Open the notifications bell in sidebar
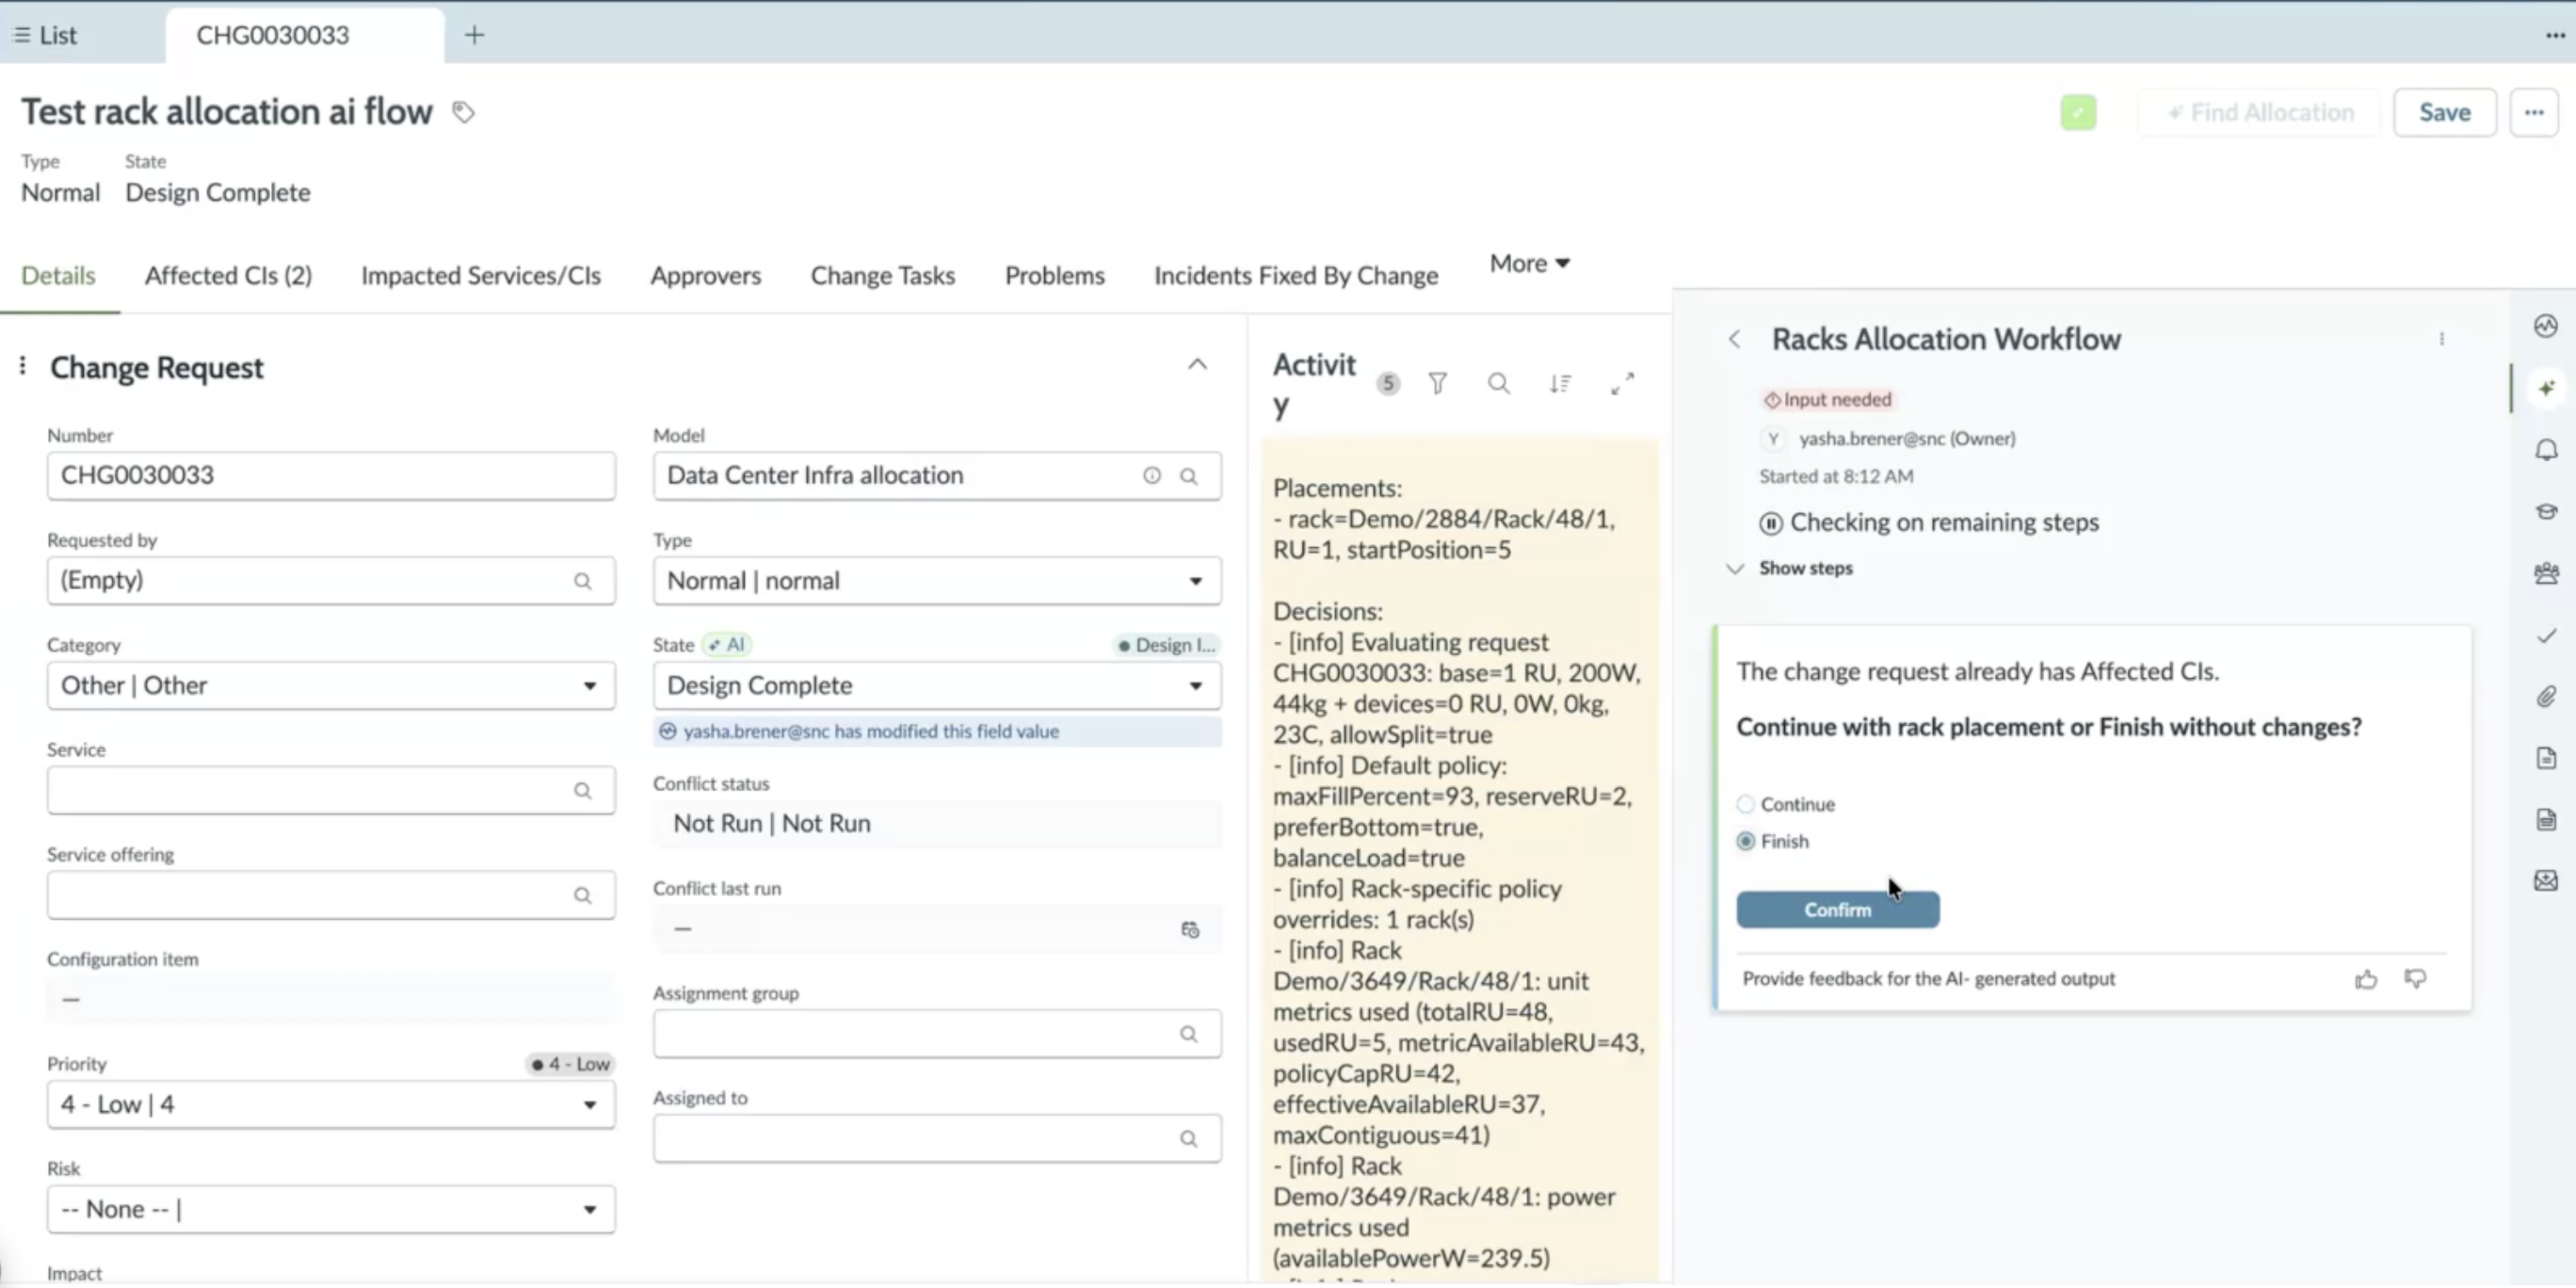The width and height of the screenshot is (2576, 1288). [x=2546, y=450]
